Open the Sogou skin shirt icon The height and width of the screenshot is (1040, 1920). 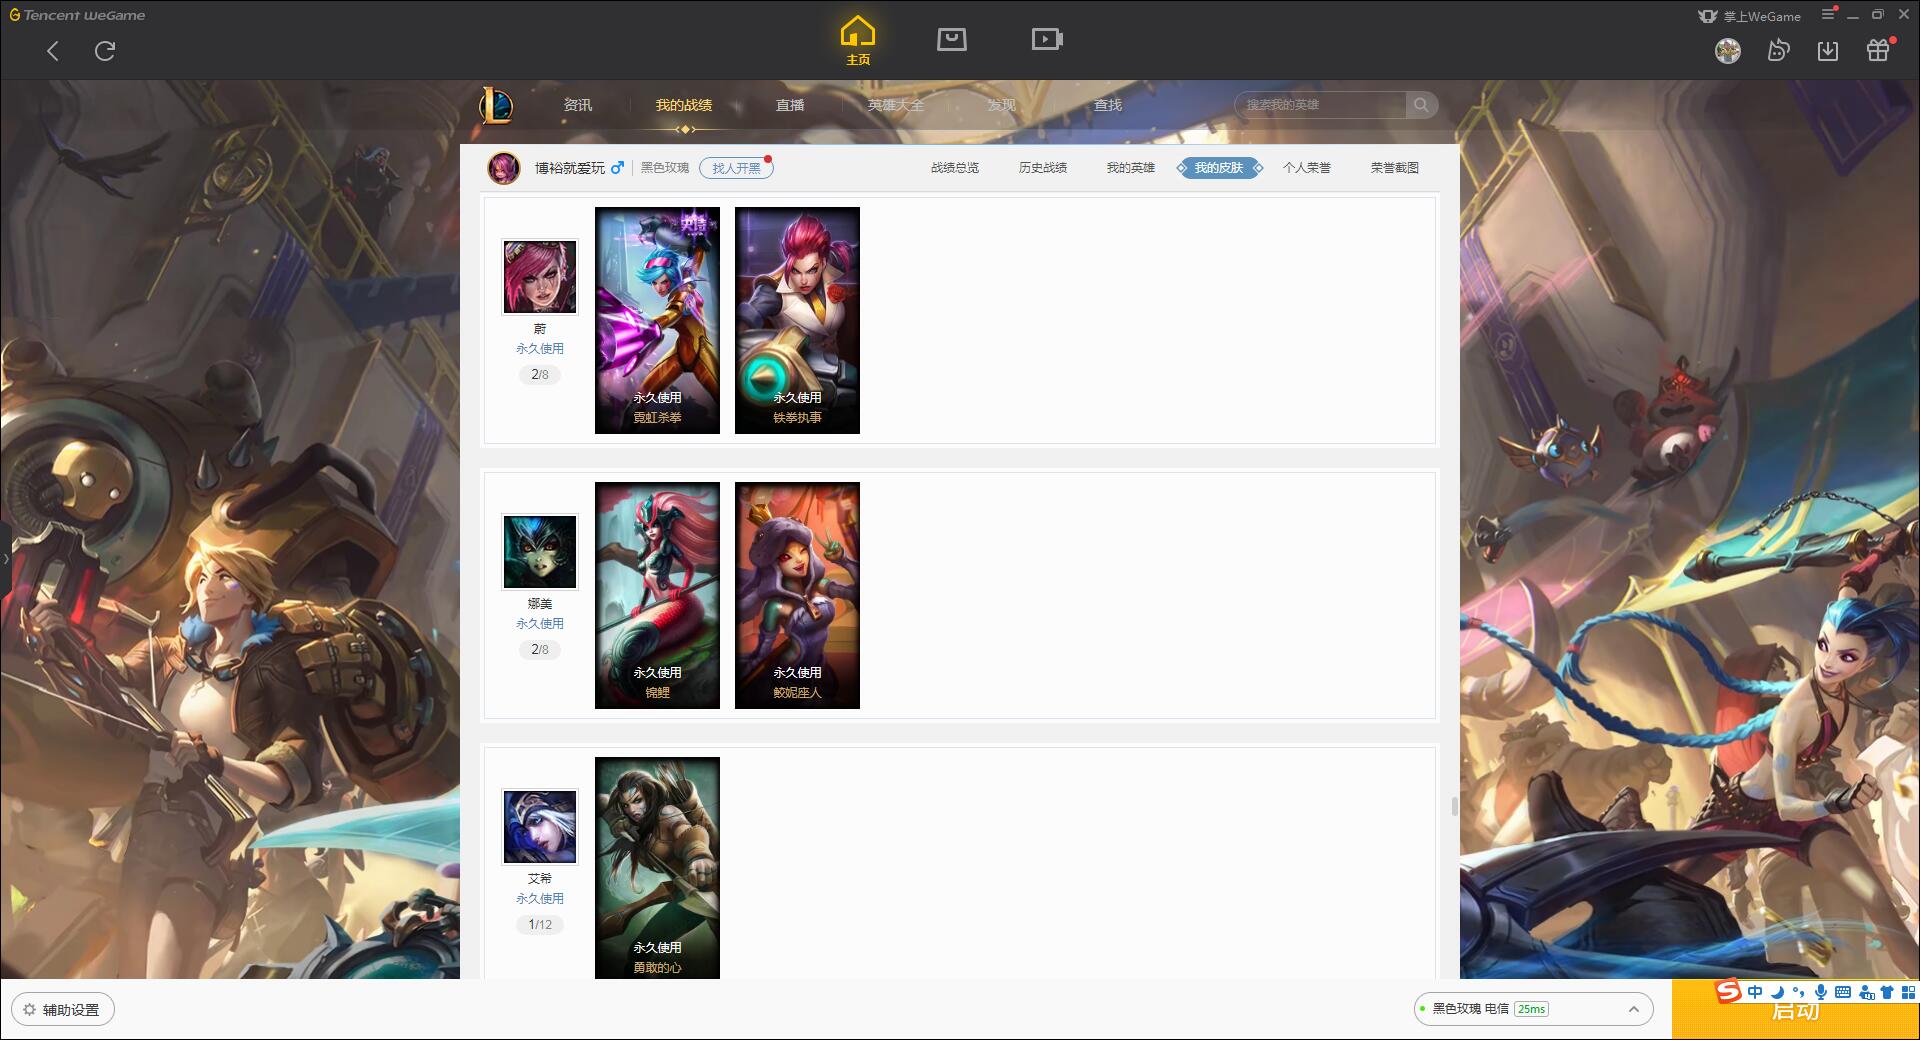(1887, 992)
